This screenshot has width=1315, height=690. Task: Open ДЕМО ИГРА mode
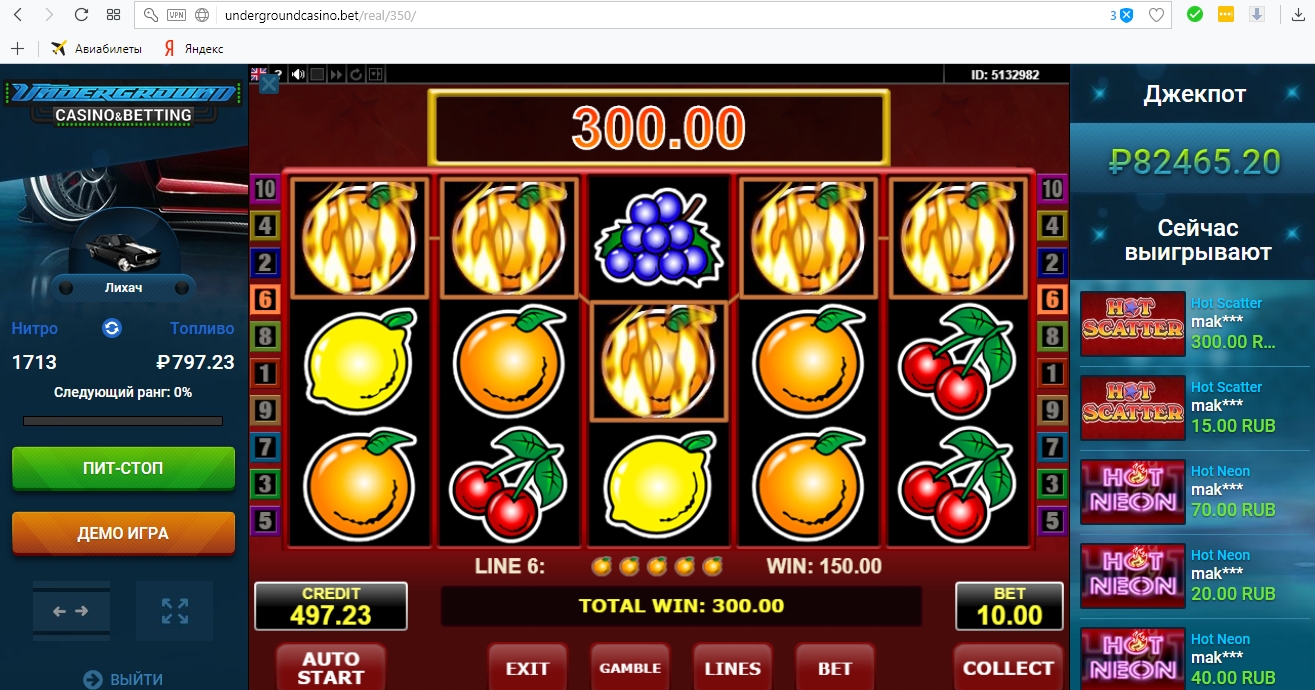pyautogui.click(x=124, y=533)
